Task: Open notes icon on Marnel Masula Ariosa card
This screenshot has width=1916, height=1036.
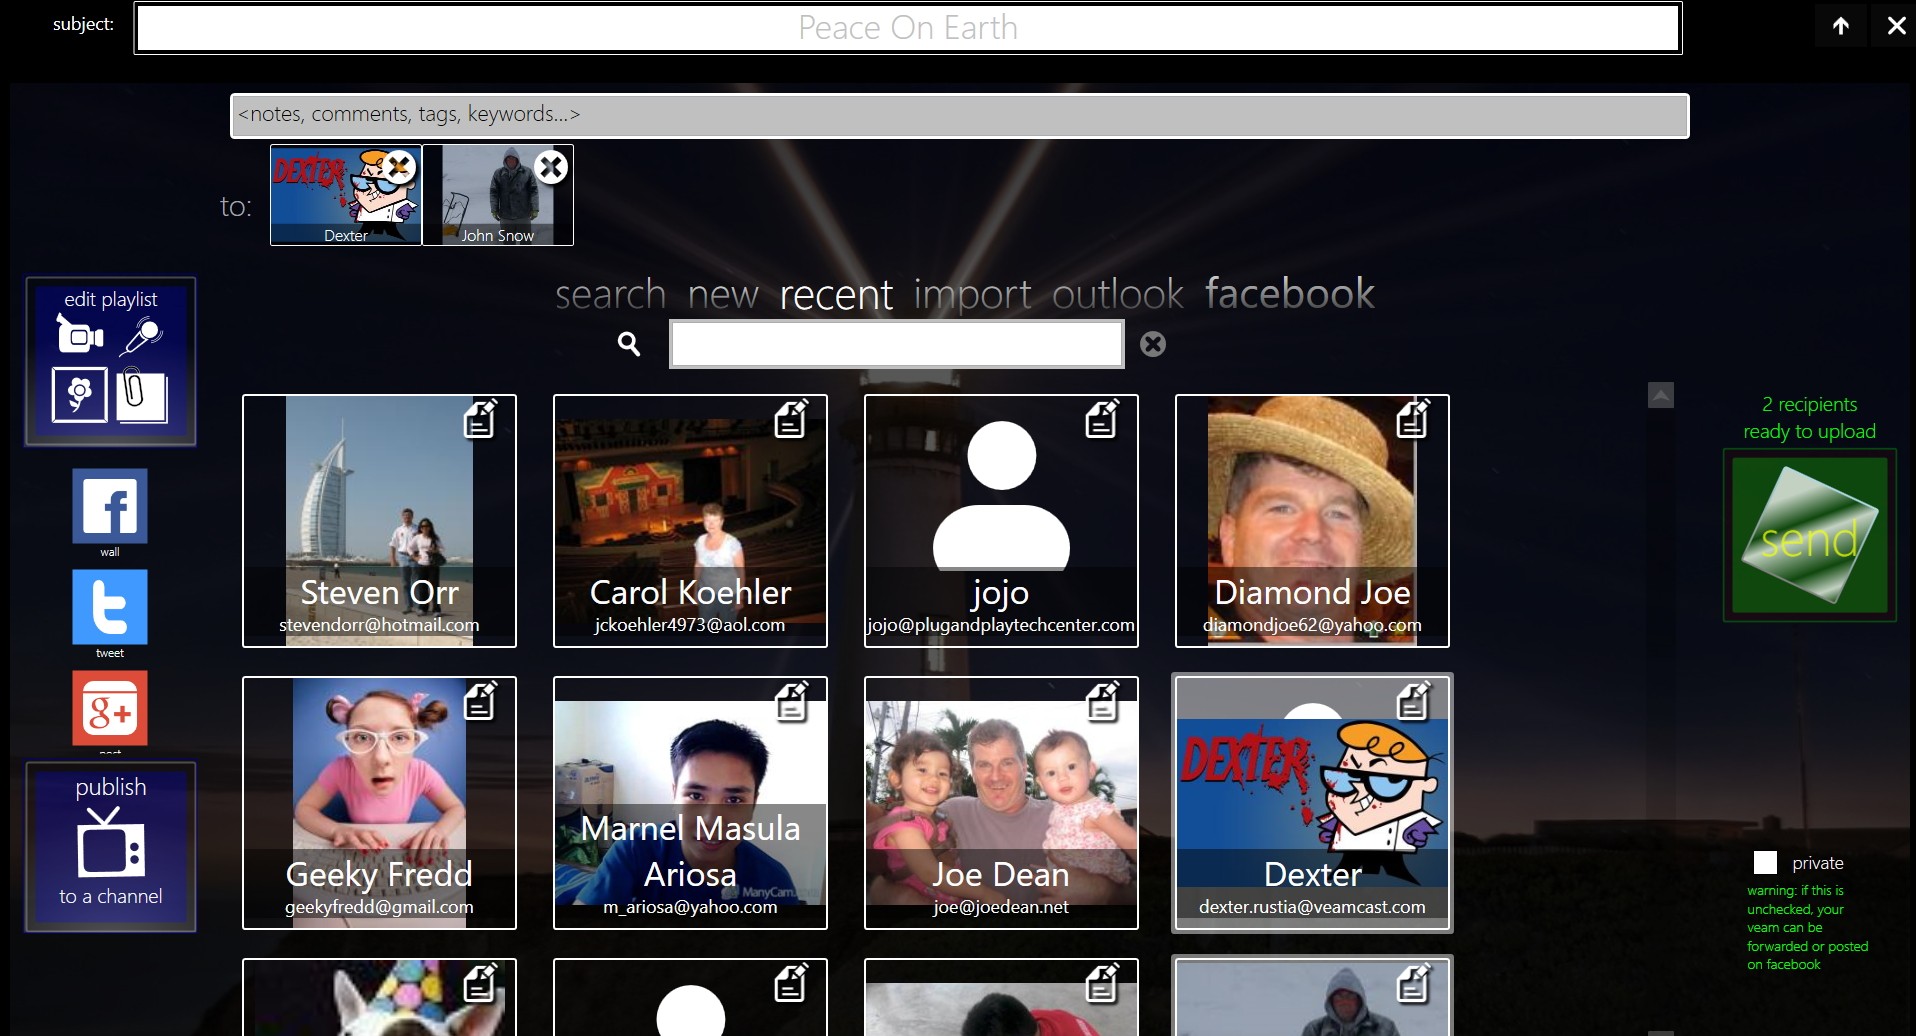Action: [791, 701]
